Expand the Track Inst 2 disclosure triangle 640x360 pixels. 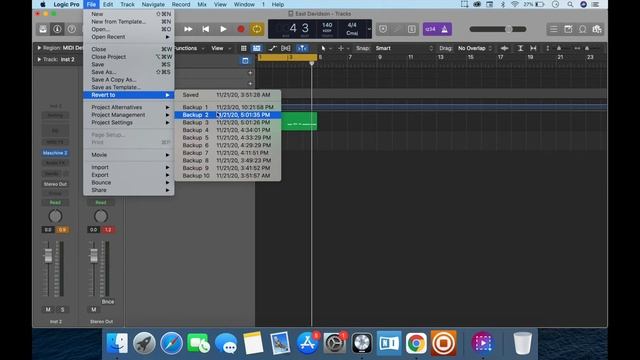pos(39,59)
